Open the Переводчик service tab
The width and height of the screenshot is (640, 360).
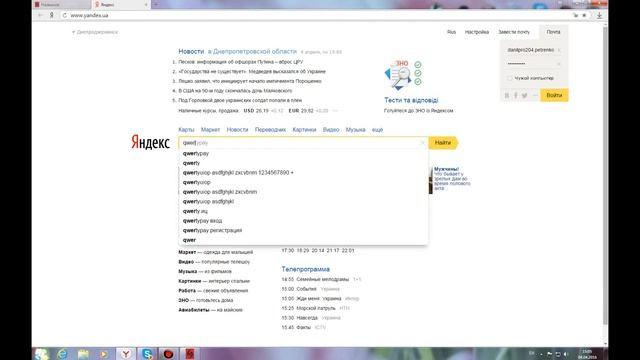coord(270,130)
